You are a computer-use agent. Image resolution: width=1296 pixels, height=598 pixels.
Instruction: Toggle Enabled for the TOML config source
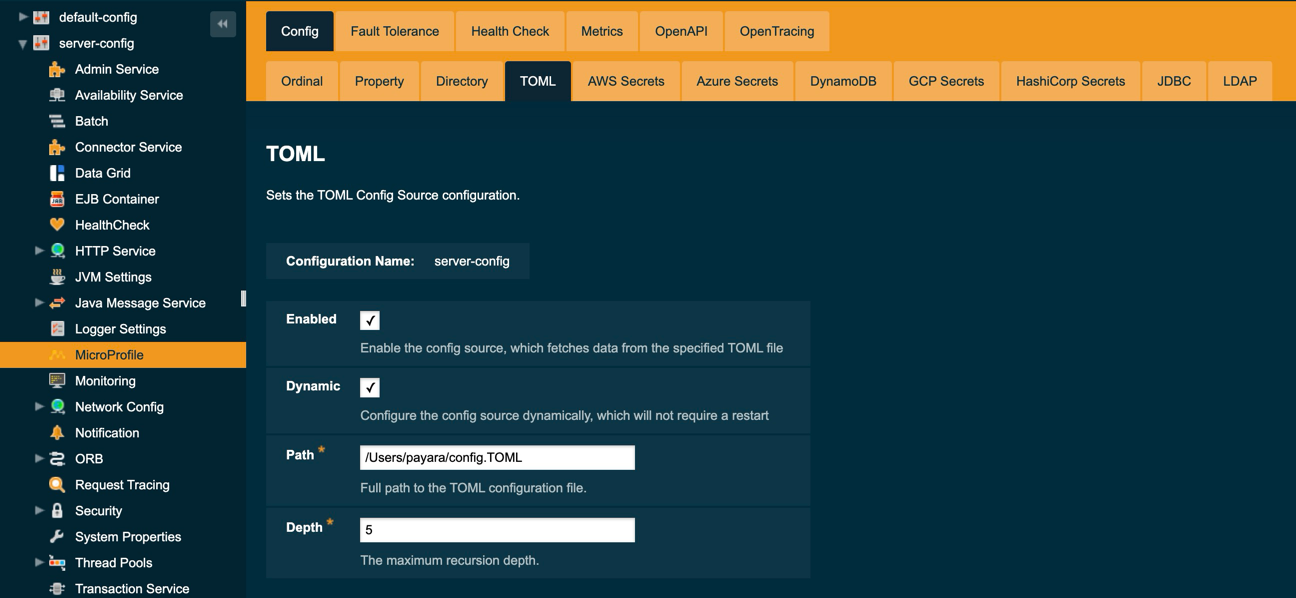[369, 320]
